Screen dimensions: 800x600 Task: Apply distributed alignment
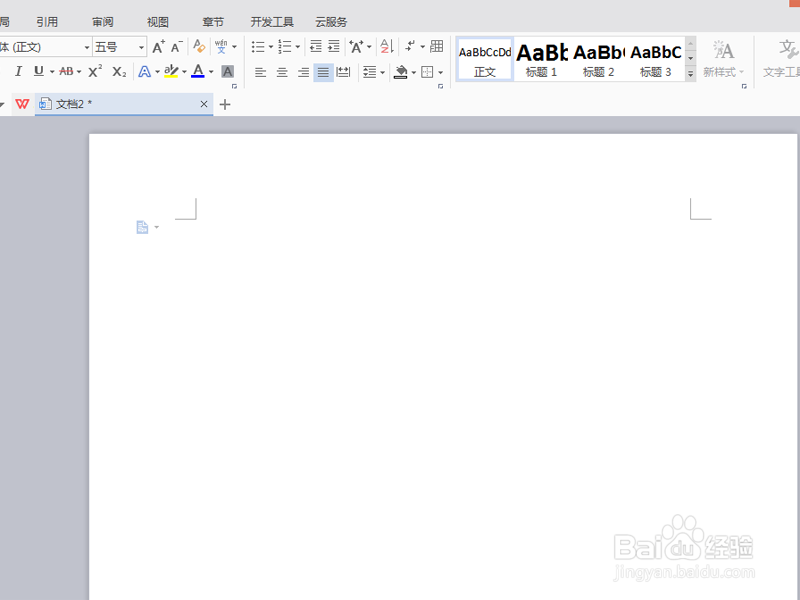(343, 72)
